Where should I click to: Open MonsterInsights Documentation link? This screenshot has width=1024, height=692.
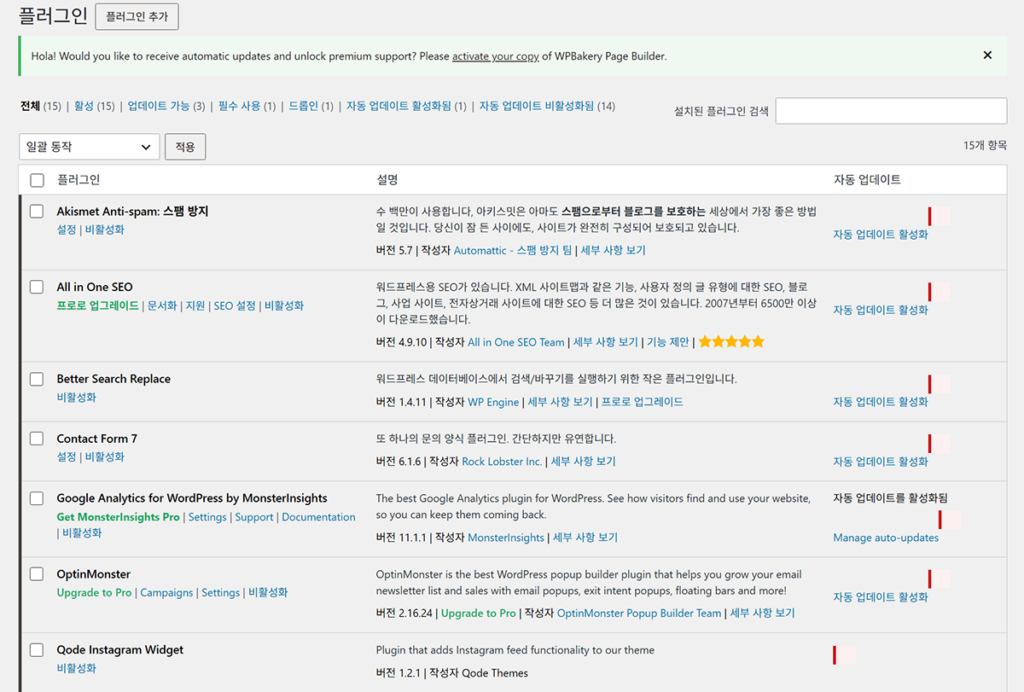pos(319,517)
